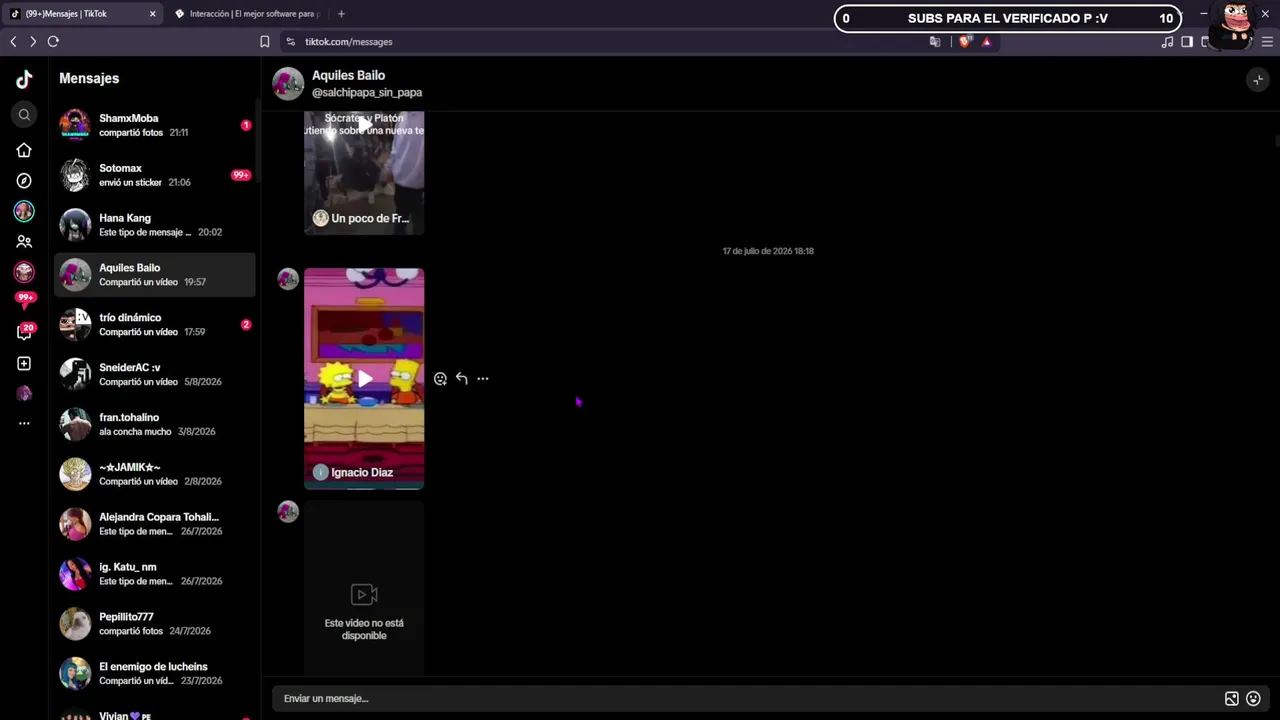Open the avatar story icon below Explore

(24, 211)
